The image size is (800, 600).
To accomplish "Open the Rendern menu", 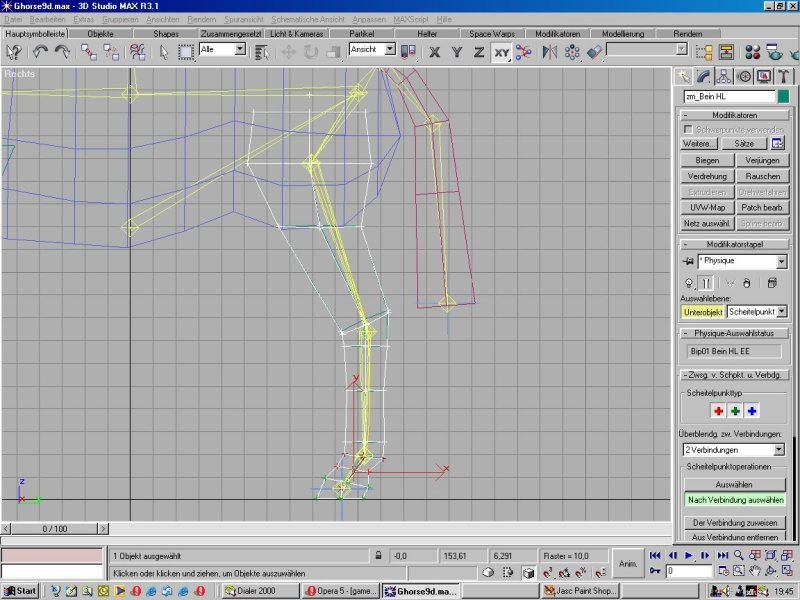I will (x=202, y=19).
